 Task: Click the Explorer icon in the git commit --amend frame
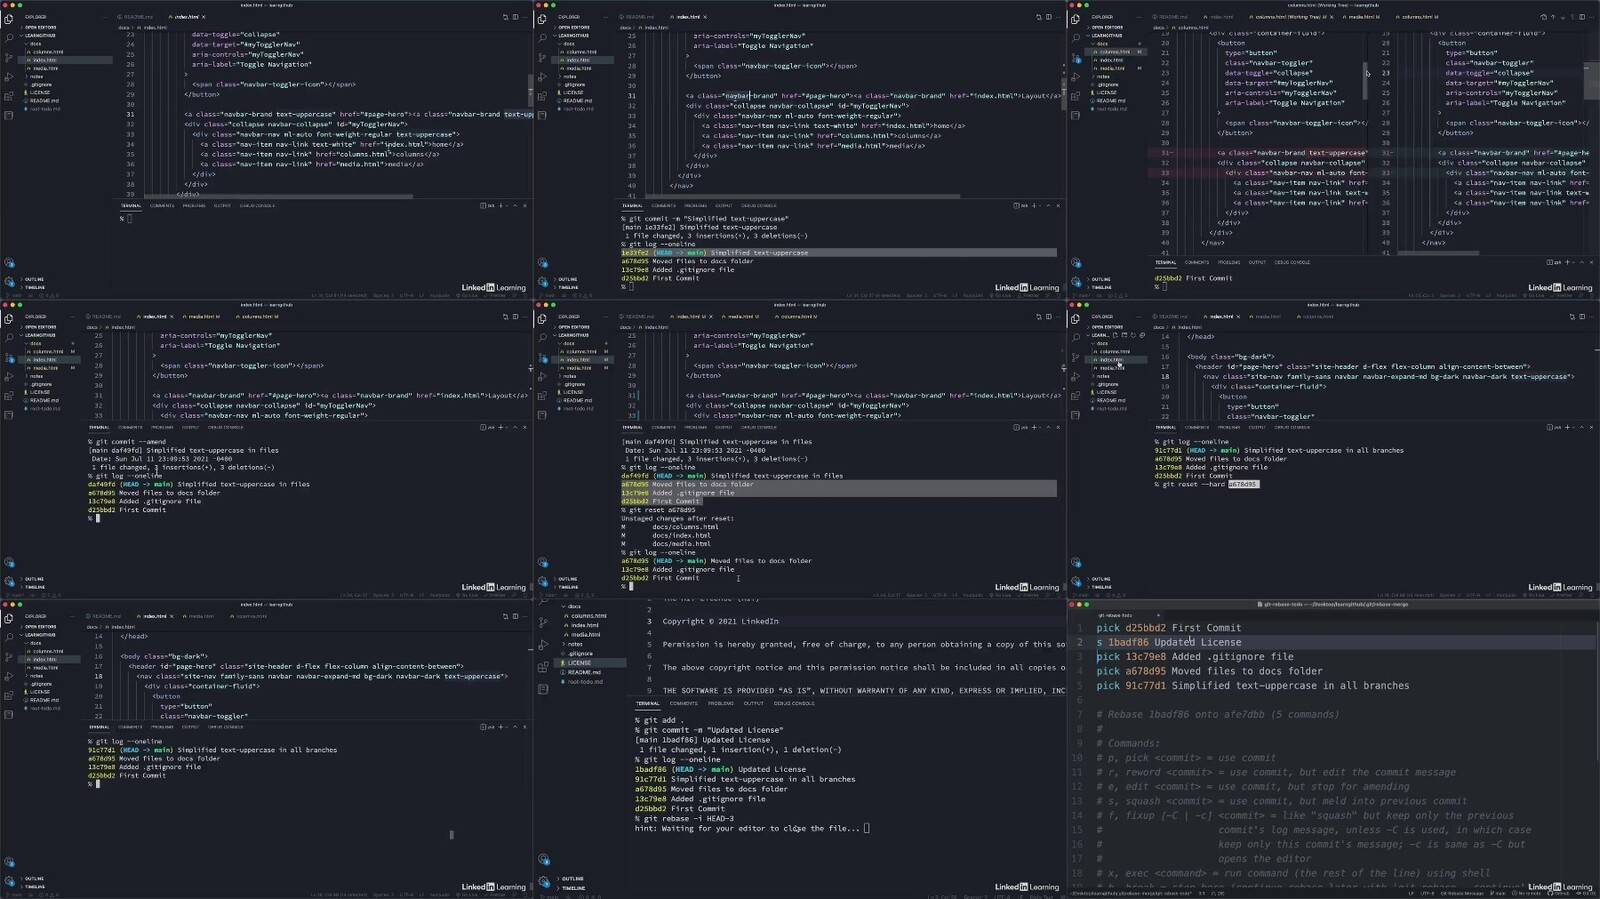point(9,319)
